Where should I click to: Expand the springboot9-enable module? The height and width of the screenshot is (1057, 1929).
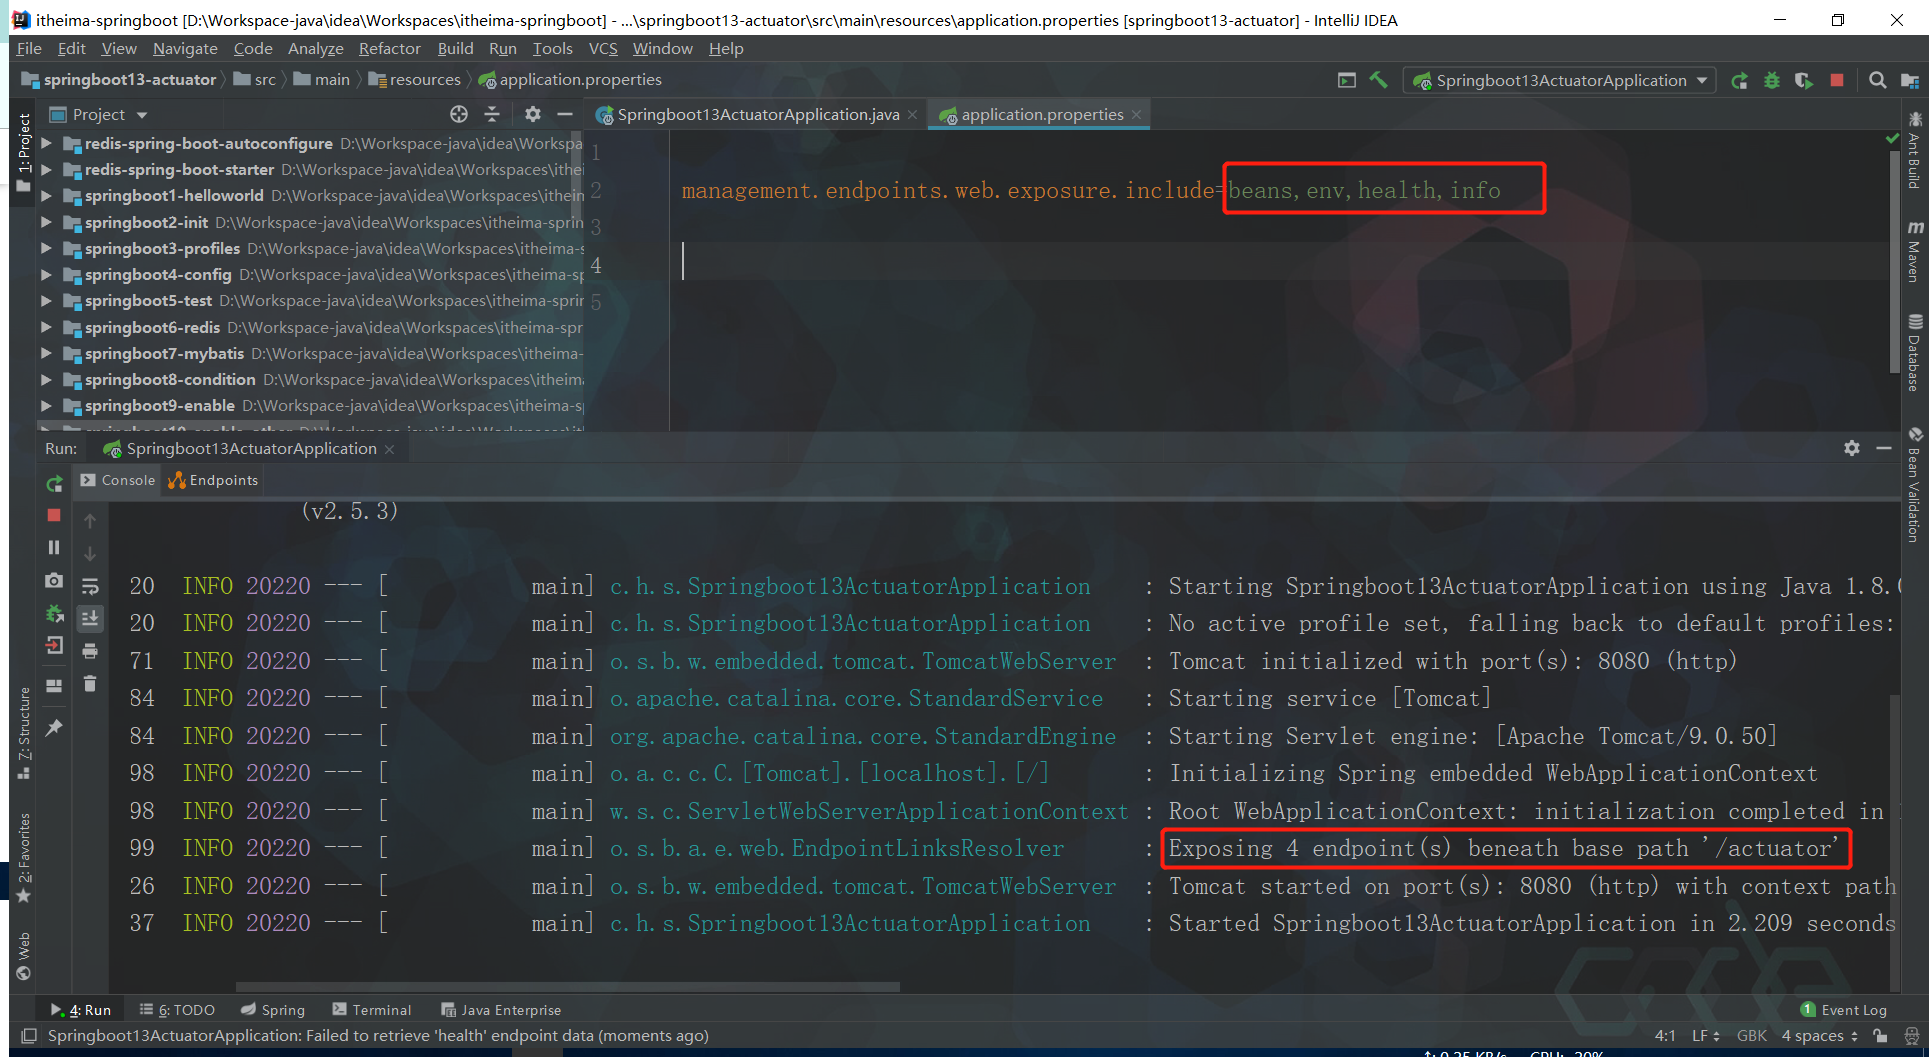pyautogui.click(x=46, y=405)
